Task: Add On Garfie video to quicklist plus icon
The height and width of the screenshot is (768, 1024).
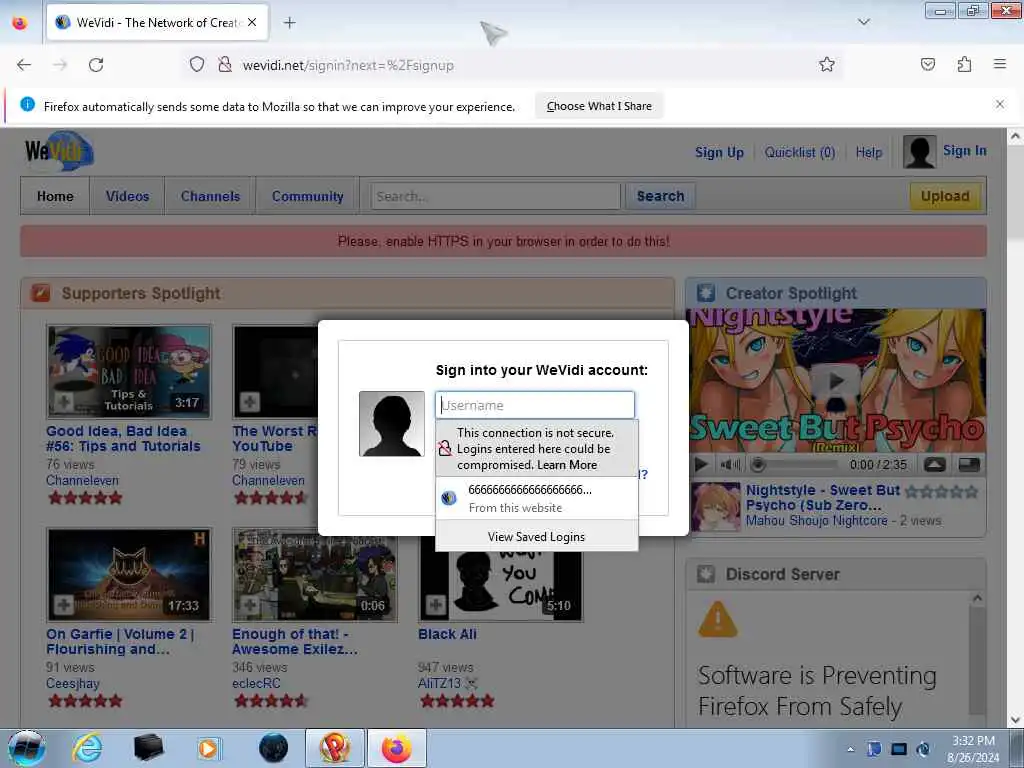Action: coord(63,605)
